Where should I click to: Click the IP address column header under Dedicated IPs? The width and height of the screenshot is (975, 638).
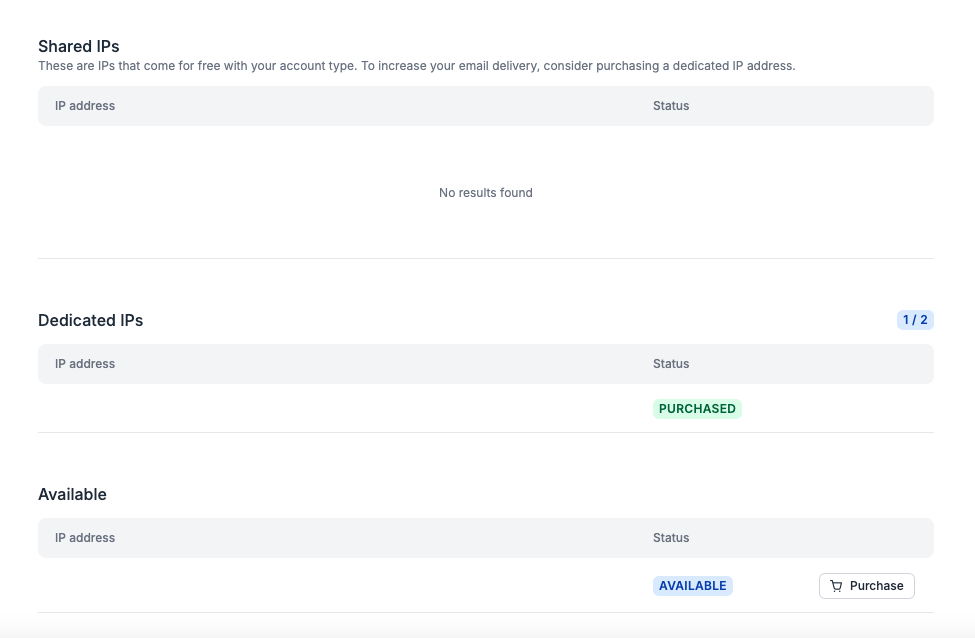click(x=85, y=363)
